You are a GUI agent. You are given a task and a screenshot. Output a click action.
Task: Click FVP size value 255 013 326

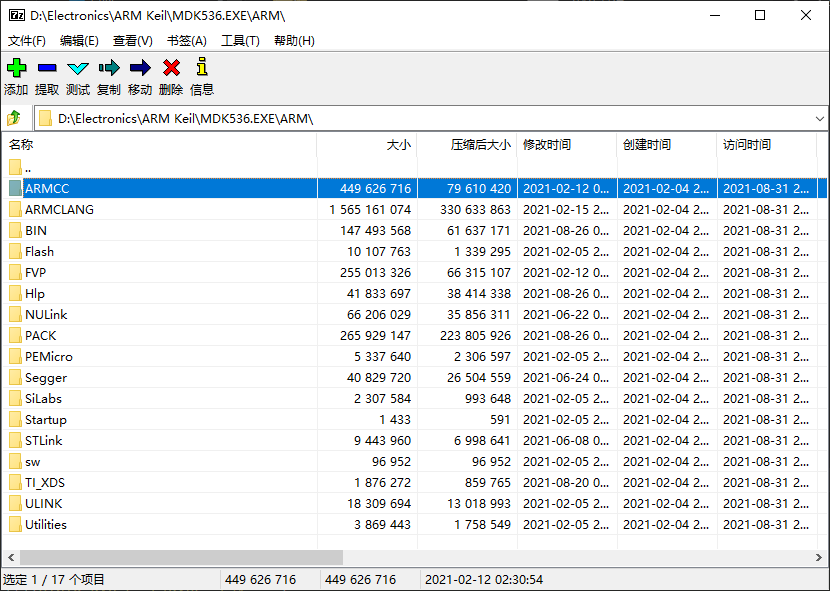tap(375, 273)
